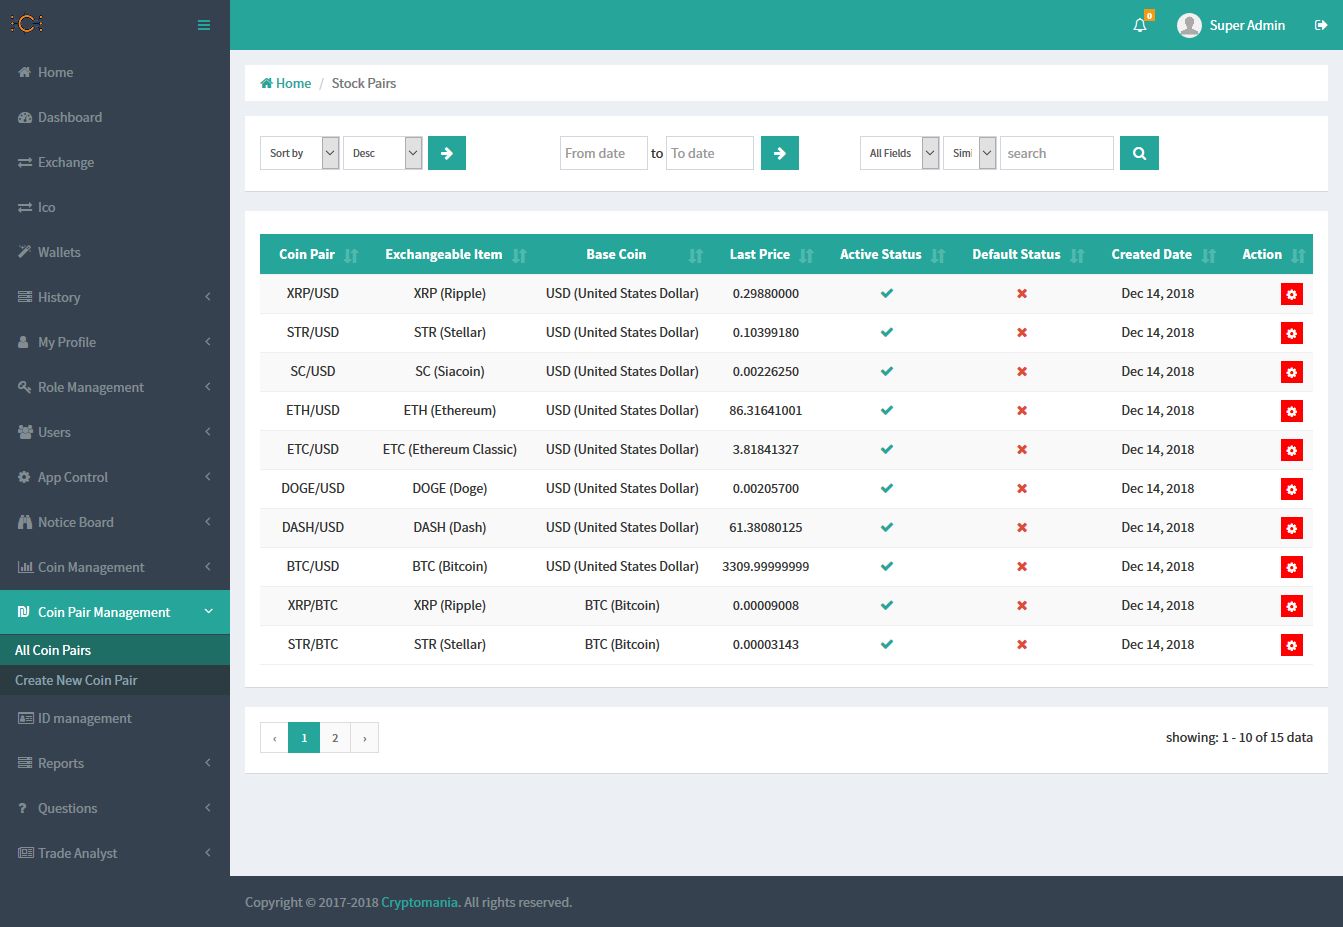Click default status cross for DASH/USD
This screenshot has height=927, width=1343.
[1022, 527]
